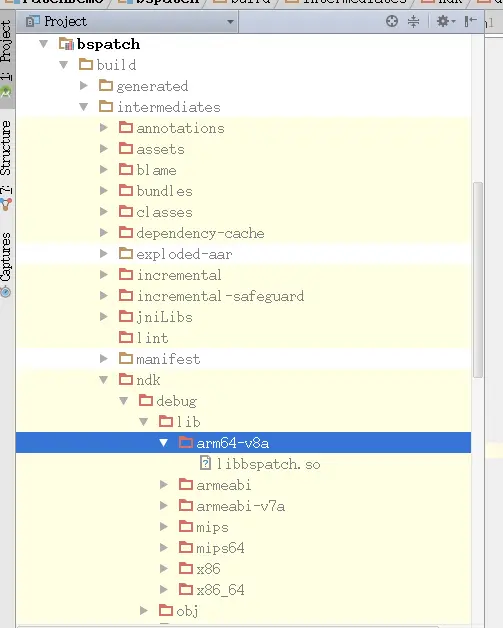
Task: Select the armeabi-v7a folder label
Action: coord(241,506)
